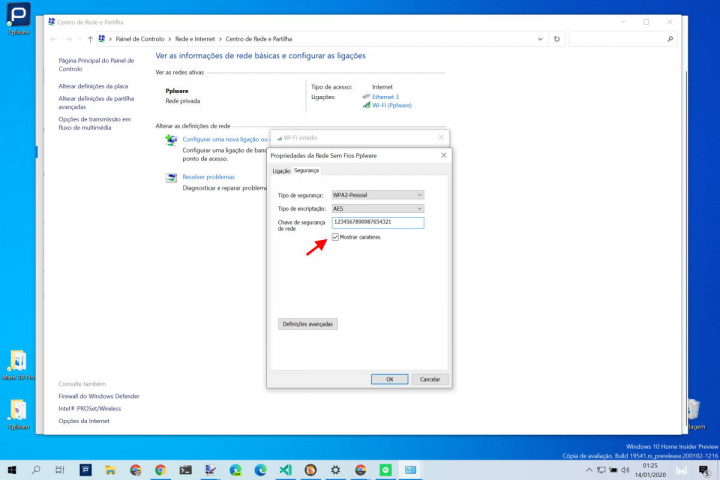Viewport: 720px width, 480px height.
Task: Switch to the Ligação tab
Action: (x=281, y=172)
